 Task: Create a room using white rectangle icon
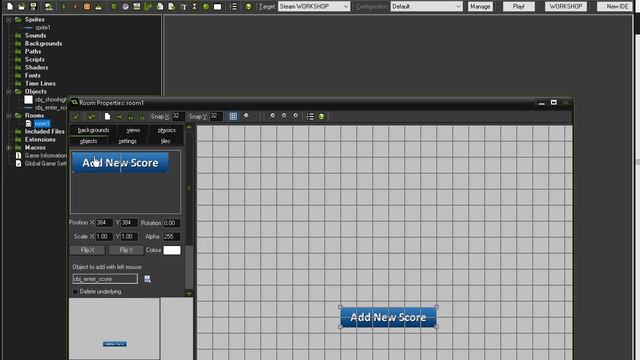coord(218,7)
